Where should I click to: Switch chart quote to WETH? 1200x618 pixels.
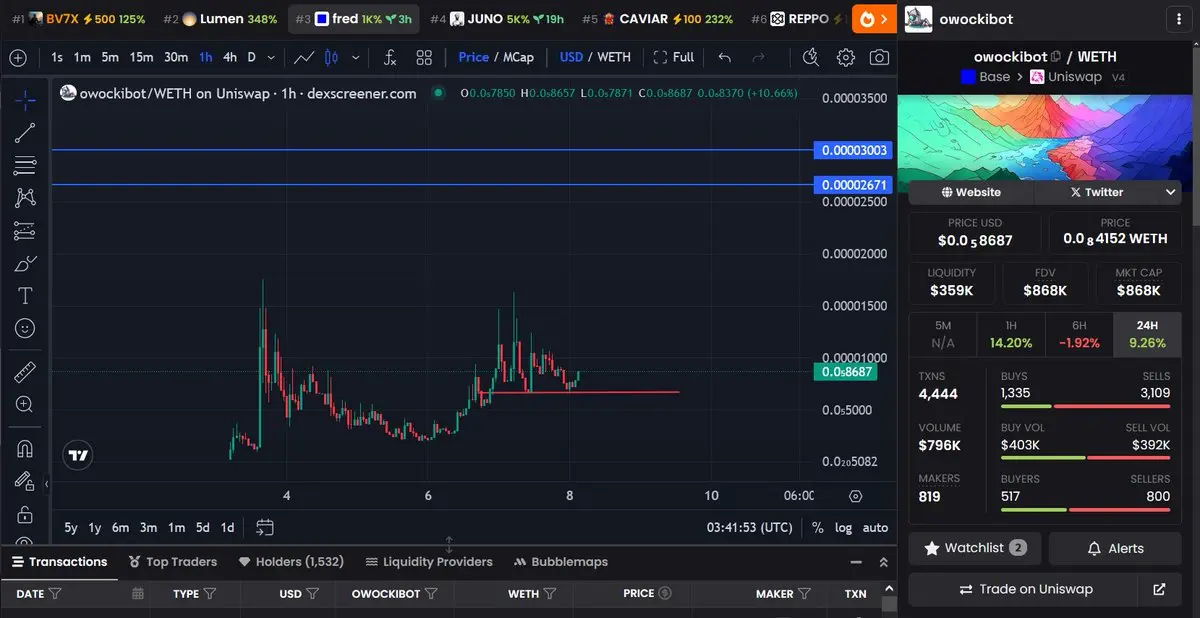point(614,57)
